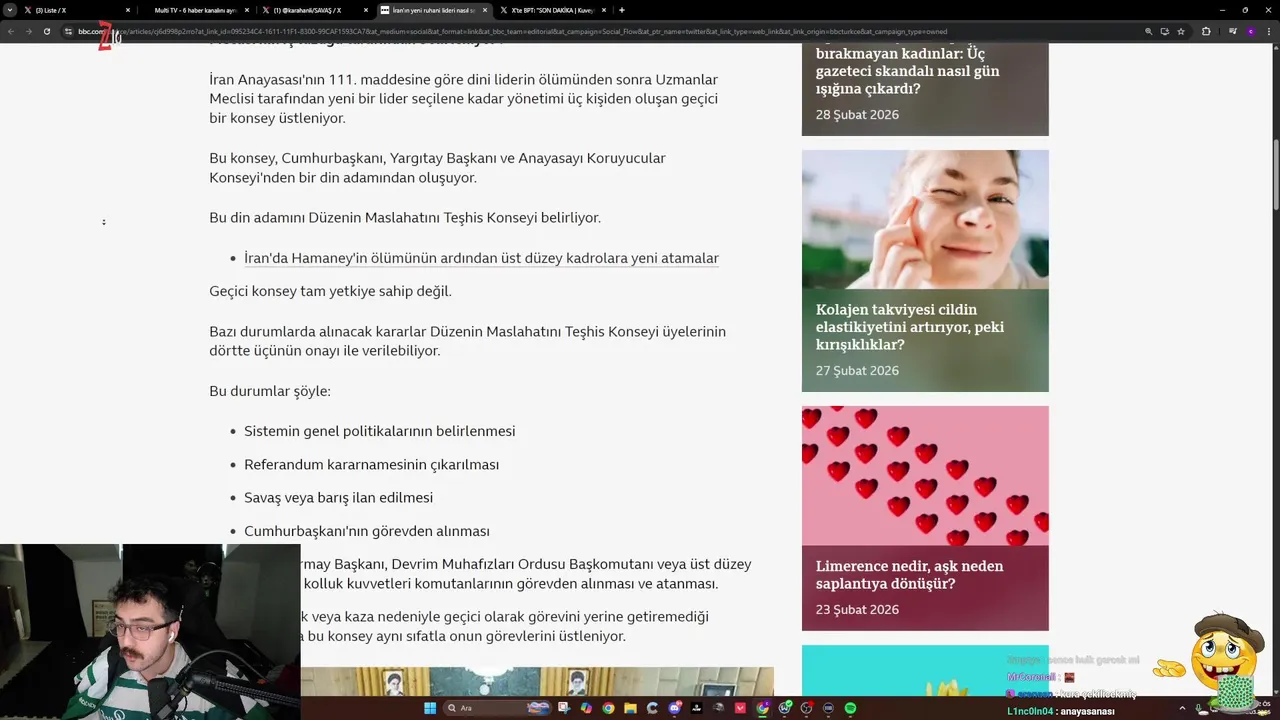This screenshot has width=1280, height=720.
Task: Open OBS Studio from the taskbar
Action: pyautogui.click(x=807, y=708)
